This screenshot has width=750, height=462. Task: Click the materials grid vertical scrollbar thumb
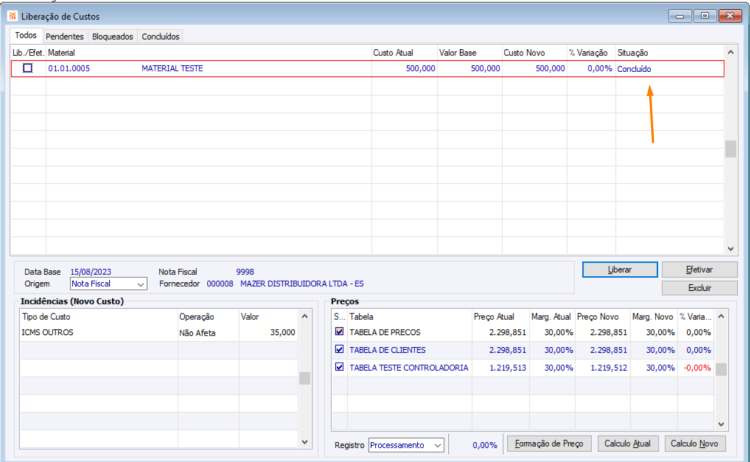click(730, 149)
